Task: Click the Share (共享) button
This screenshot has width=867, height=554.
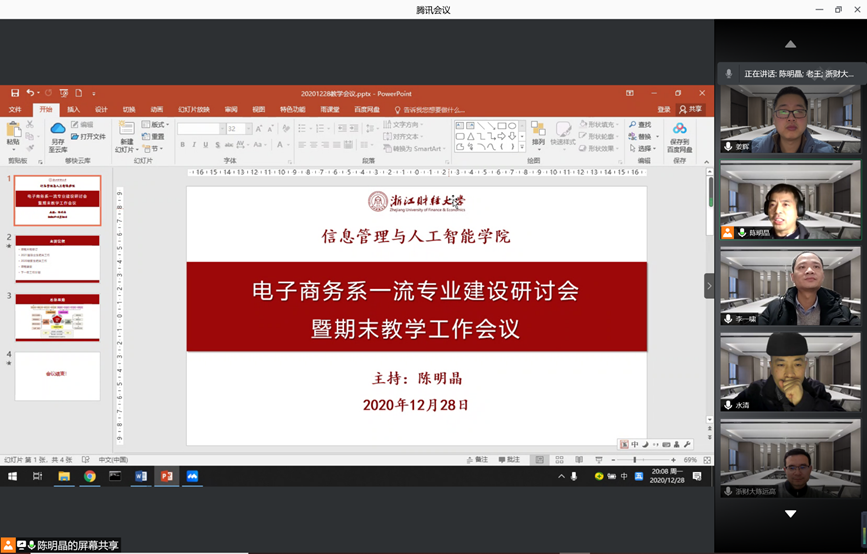Action: 691,109
